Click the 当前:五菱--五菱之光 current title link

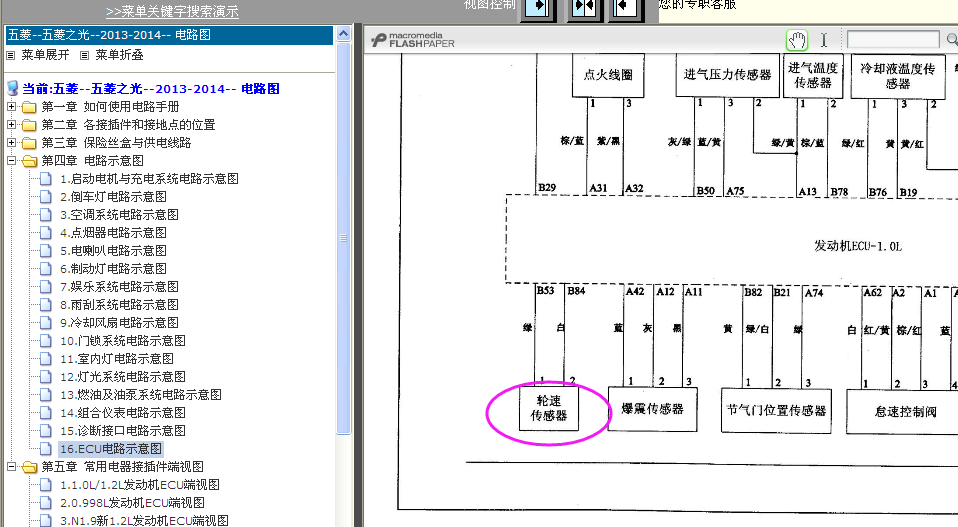click(151, 89)
